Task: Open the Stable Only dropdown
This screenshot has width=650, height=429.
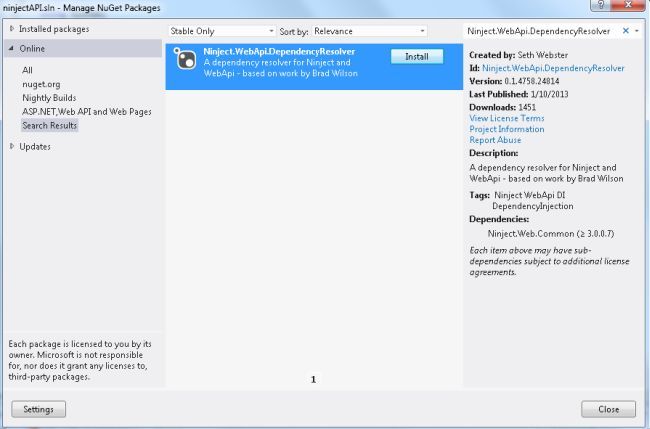Action: [x=222, y=31]
